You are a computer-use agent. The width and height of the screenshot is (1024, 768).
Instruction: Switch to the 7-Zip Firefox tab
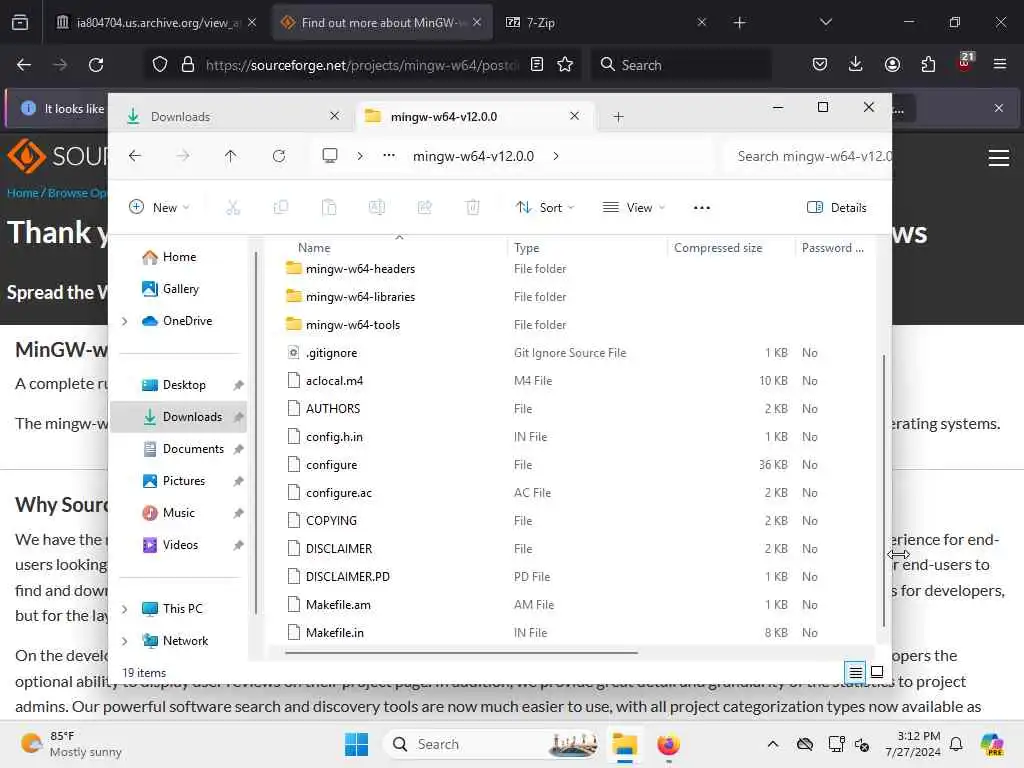(606, 22)
